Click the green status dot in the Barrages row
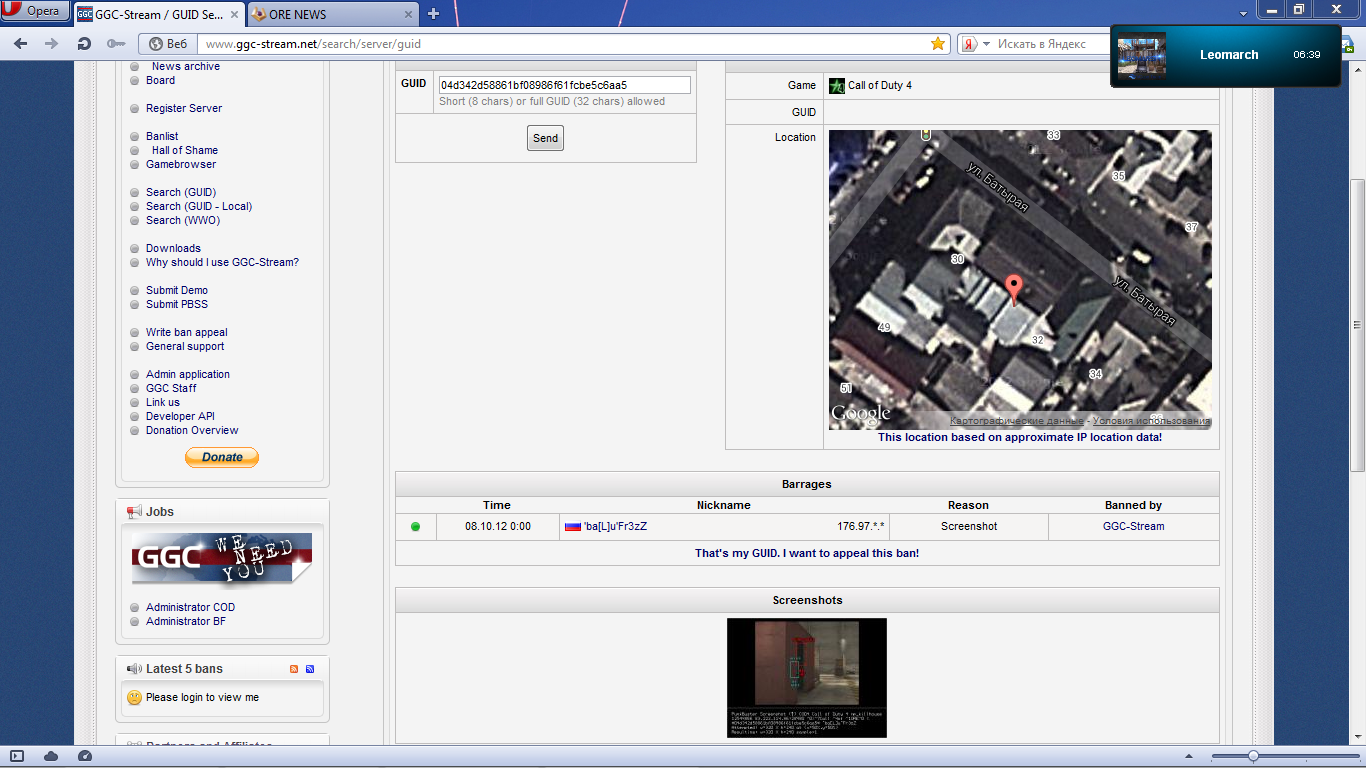This screenshot has width=1366, height=768. click(415, 527)
